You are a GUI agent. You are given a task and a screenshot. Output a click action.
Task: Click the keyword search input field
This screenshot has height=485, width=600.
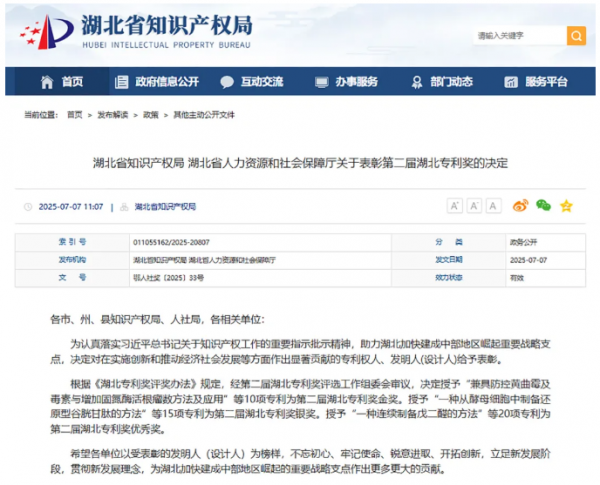click(x=518, y=36)
